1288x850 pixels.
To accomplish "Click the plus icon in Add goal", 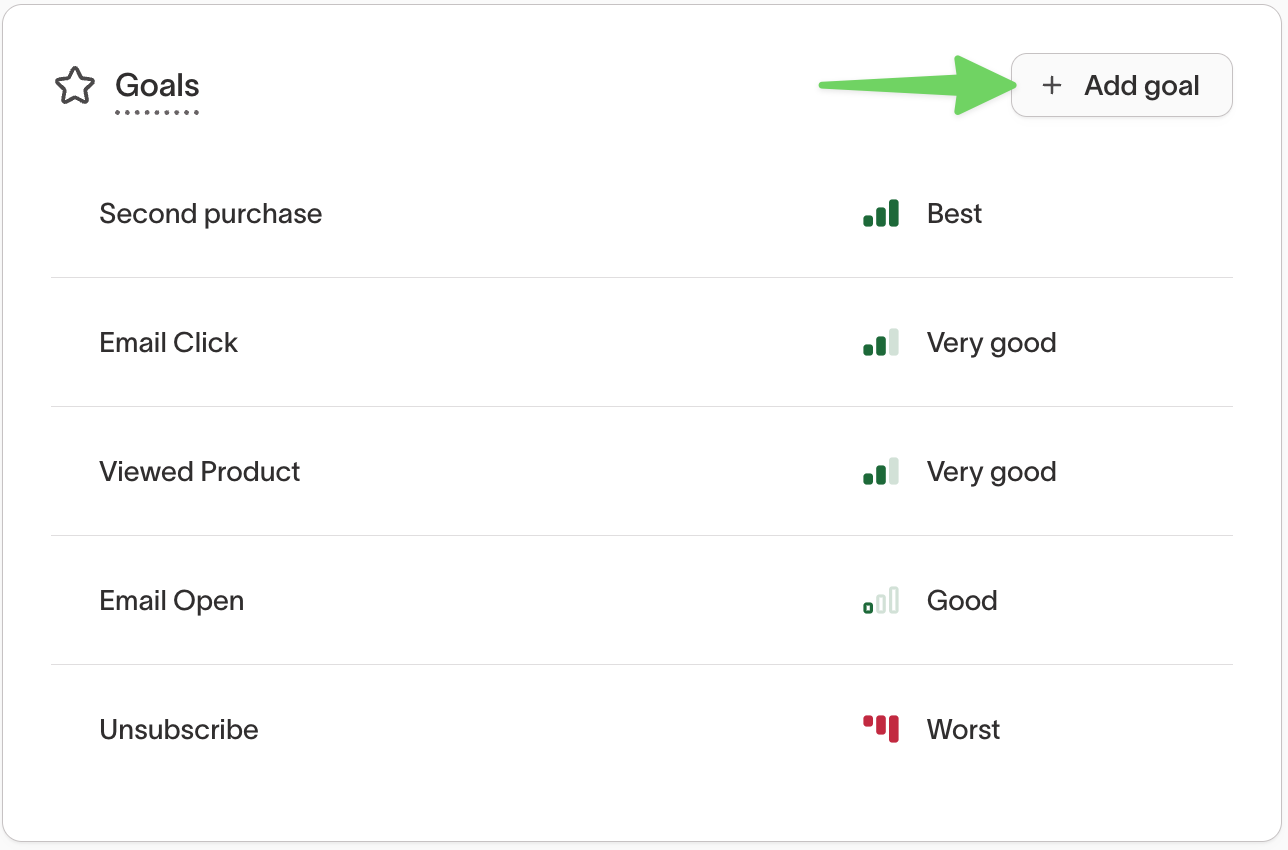I will [x=1051, y=86].
